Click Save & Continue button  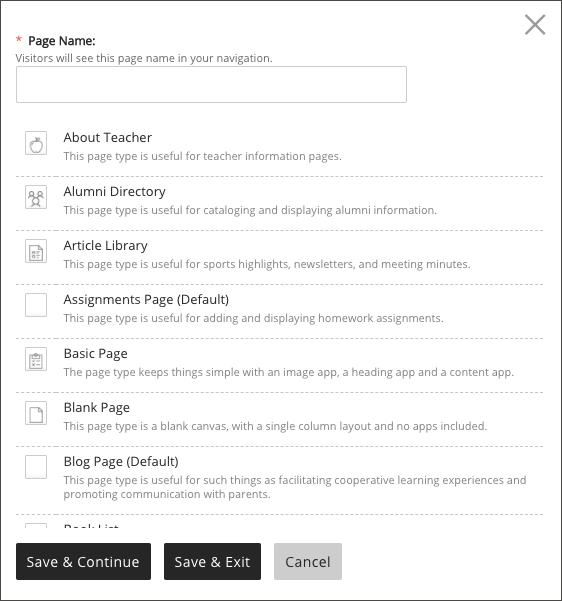click(84, 562)
